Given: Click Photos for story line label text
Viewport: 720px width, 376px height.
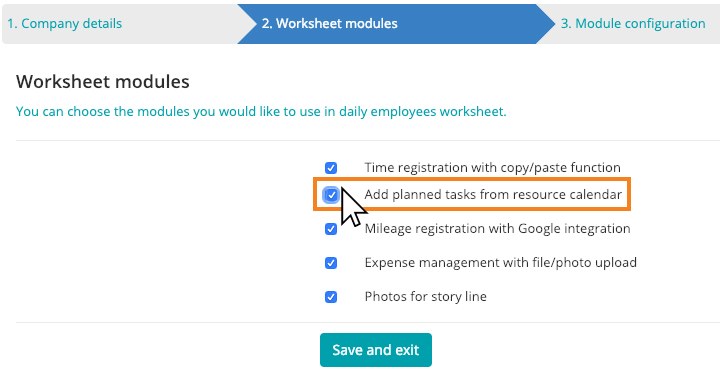Looking at the screenshot, I should tap(426, 297).
